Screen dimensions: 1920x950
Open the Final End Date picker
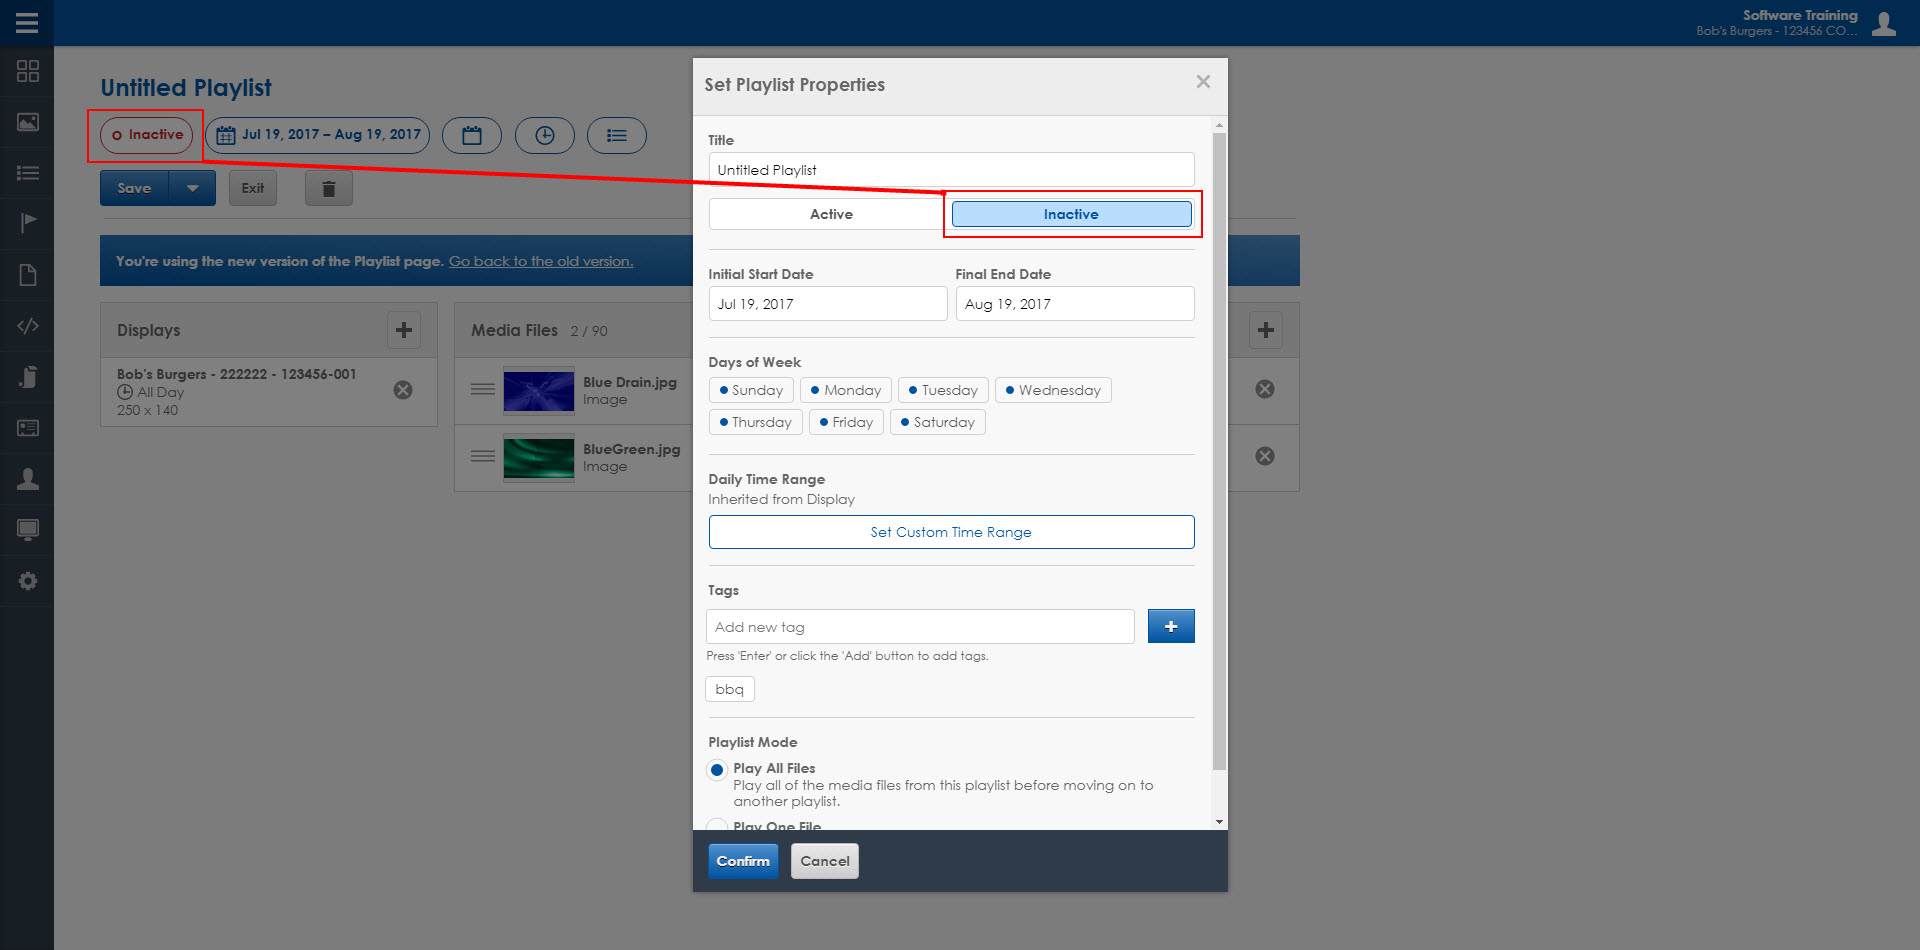1074,304
